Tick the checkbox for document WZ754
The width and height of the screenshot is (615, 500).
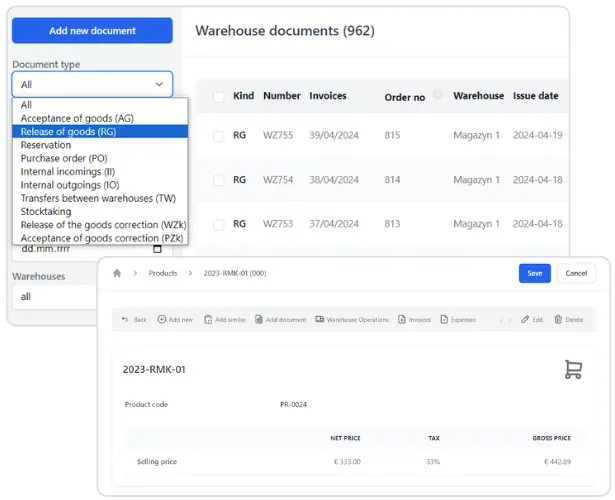coord(219,180)
